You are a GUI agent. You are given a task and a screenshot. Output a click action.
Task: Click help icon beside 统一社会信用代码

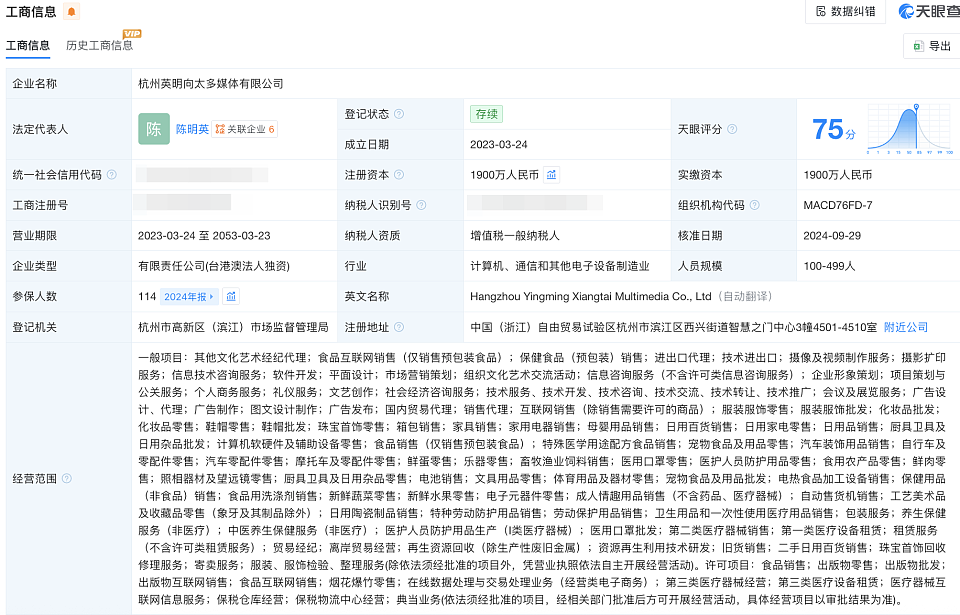(x=111, y=175)
